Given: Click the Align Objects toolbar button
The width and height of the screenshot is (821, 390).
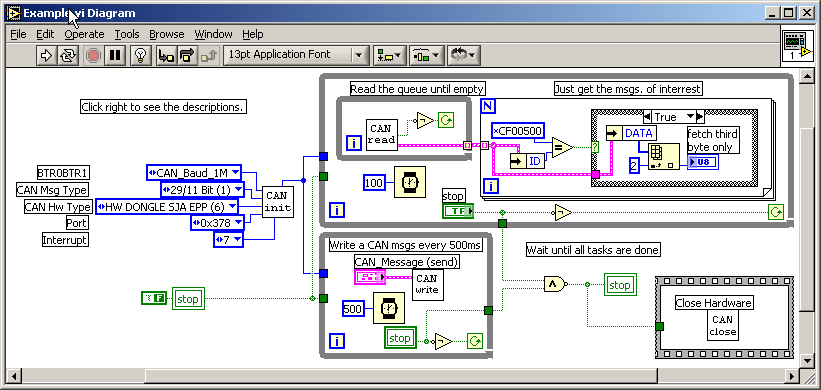Looking at the screenshot, I should [x=389, y=55].
